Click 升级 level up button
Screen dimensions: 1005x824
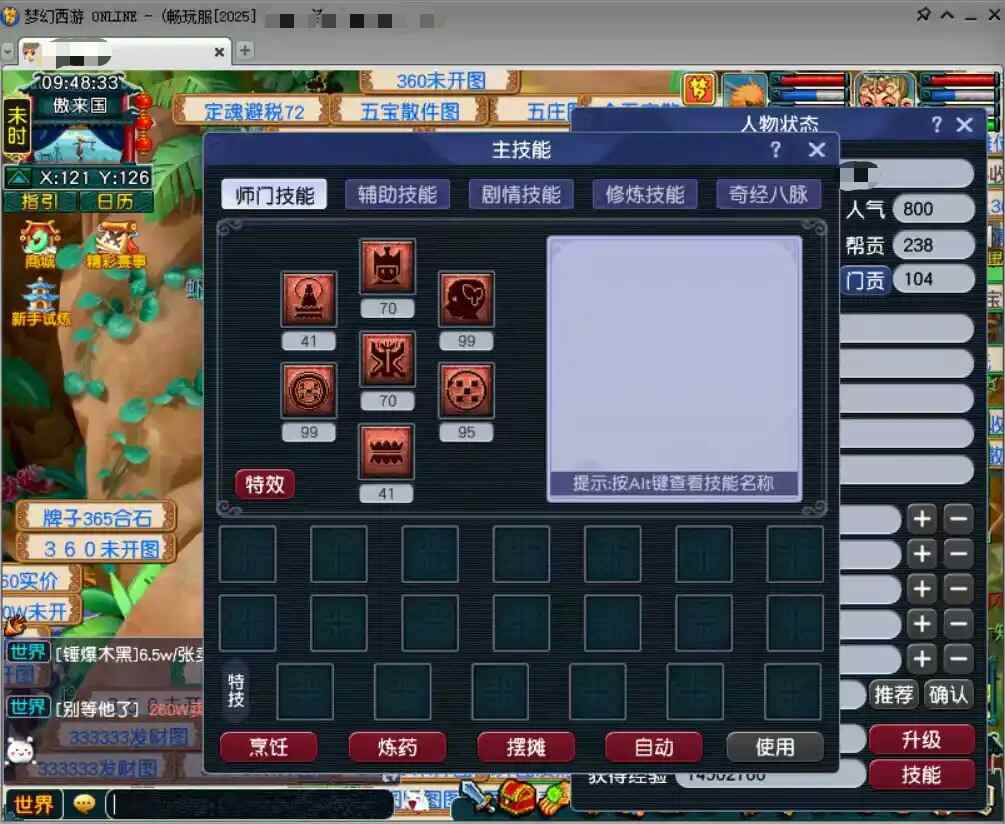(x=922, y=740)
